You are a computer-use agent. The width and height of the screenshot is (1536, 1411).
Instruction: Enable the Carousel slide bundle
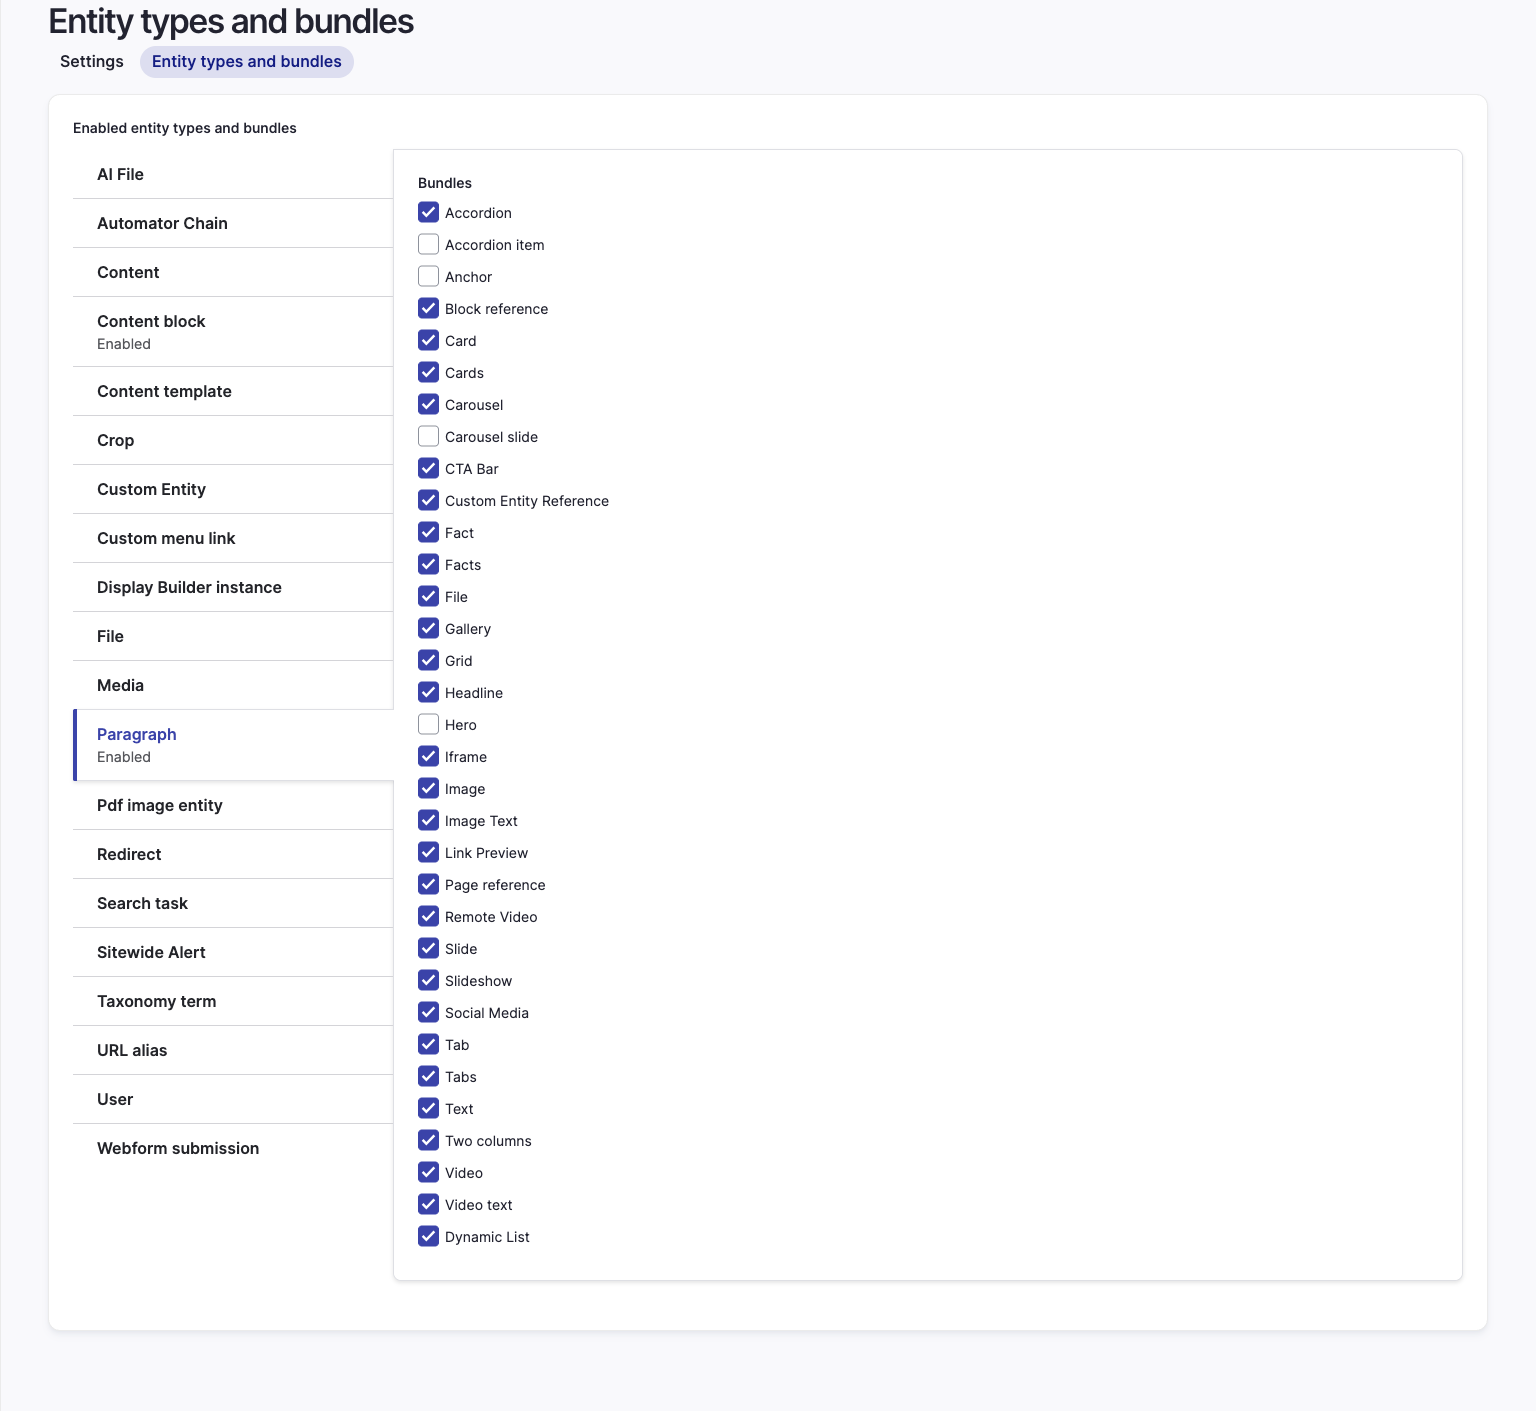(x=428, y=436)
